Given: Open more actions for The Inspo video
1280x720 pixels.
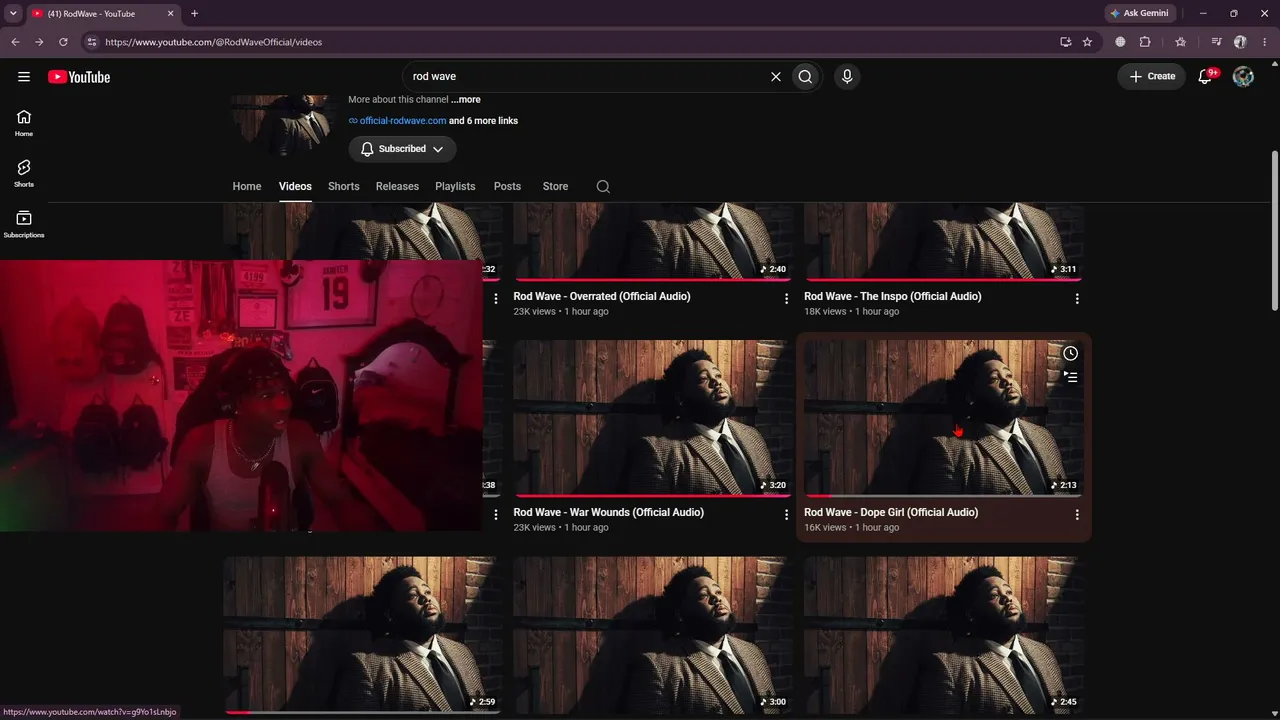Looking at the screenshot, I should 1077,299.
